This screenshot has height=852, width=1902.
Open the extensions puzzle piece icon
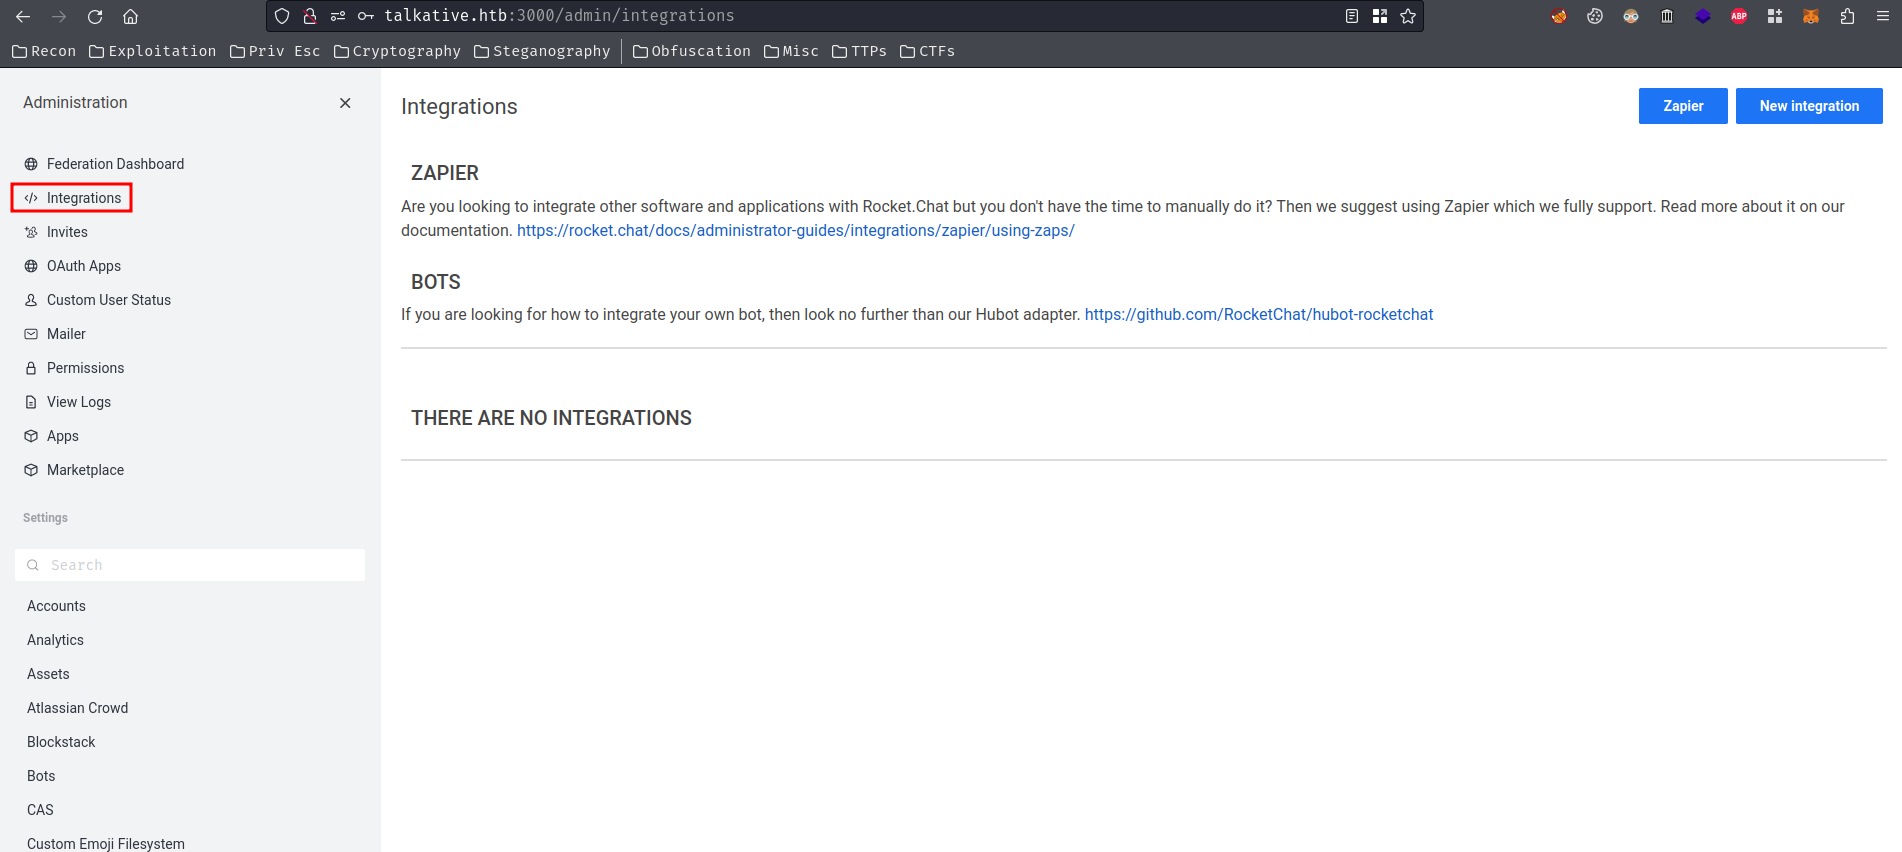pyautogui.click(x=1847, y=16)
